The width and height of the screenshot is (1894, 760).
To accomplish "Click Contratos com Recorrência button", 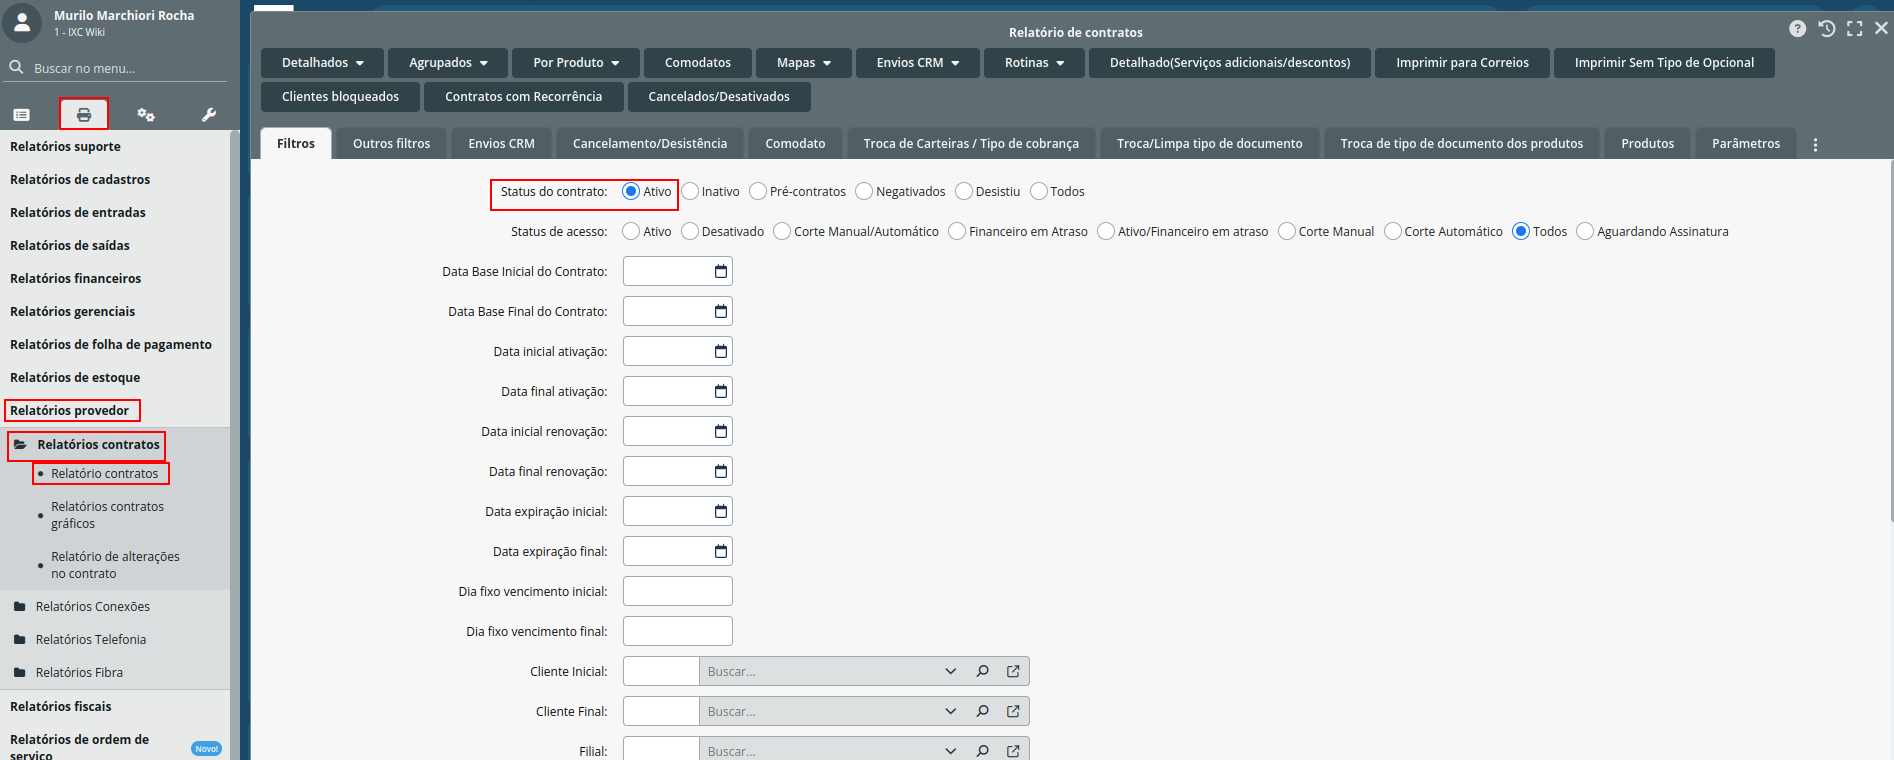I will pyautogui.click(x=524, y=96).
